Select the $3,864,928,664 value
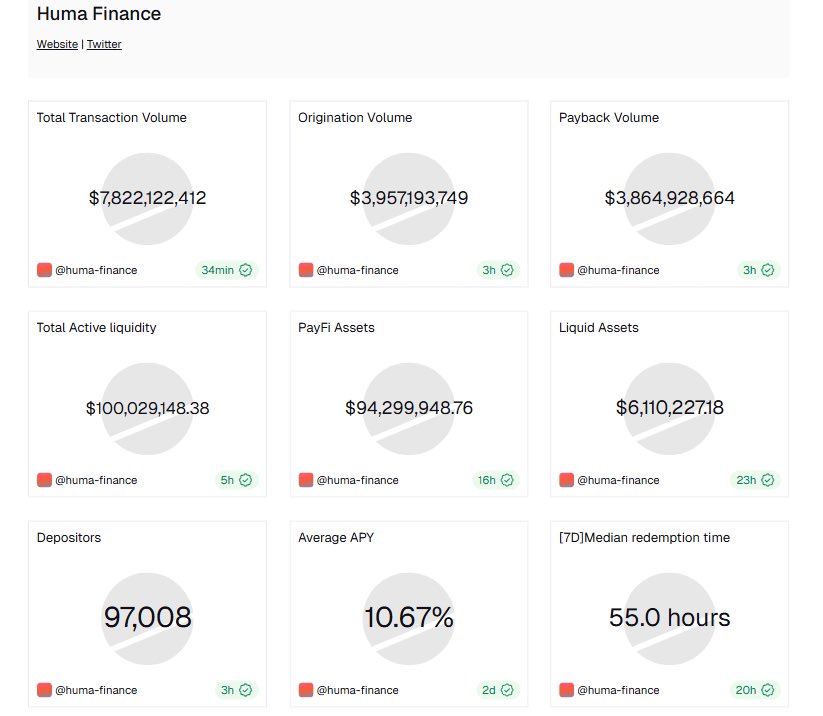 coord(670,198)
